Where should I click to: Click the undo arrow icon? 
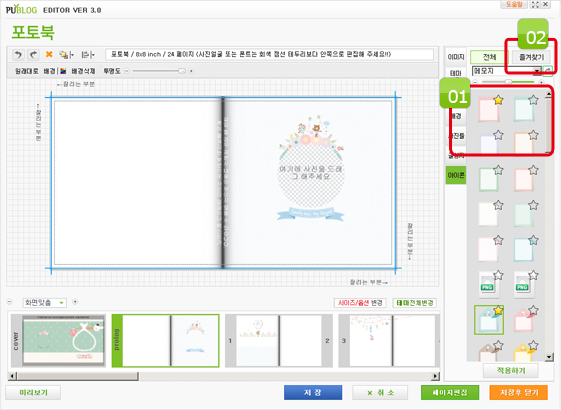point(18,54)
